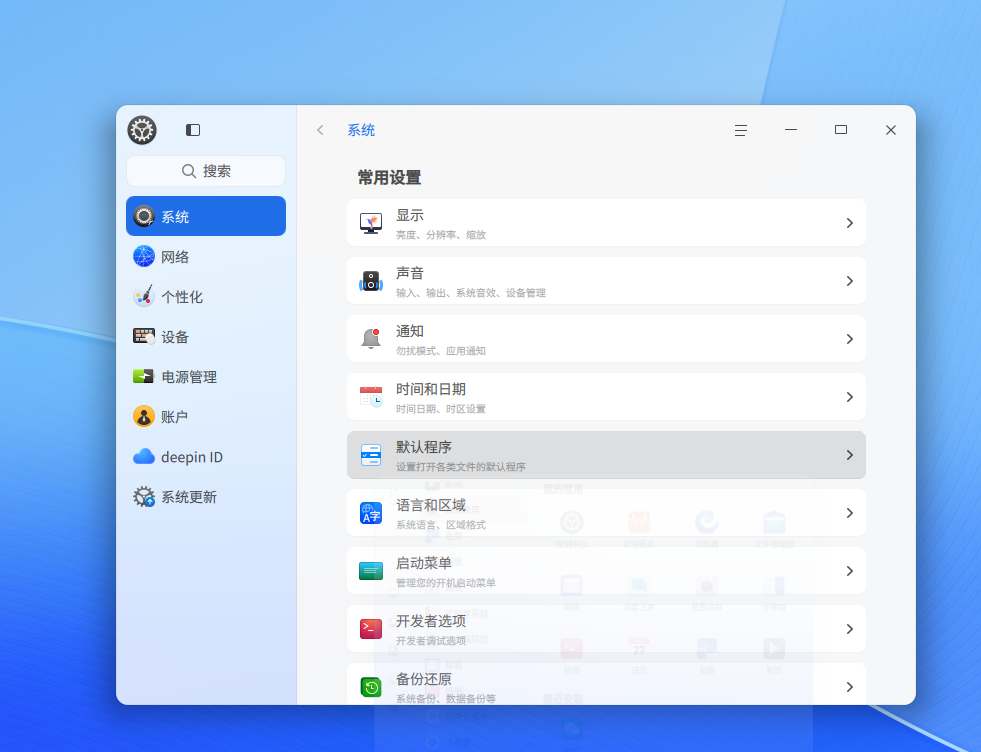Click the speaker icon for 声音 settings
This screenshot has width=981, height=752.
pos(371,280)
